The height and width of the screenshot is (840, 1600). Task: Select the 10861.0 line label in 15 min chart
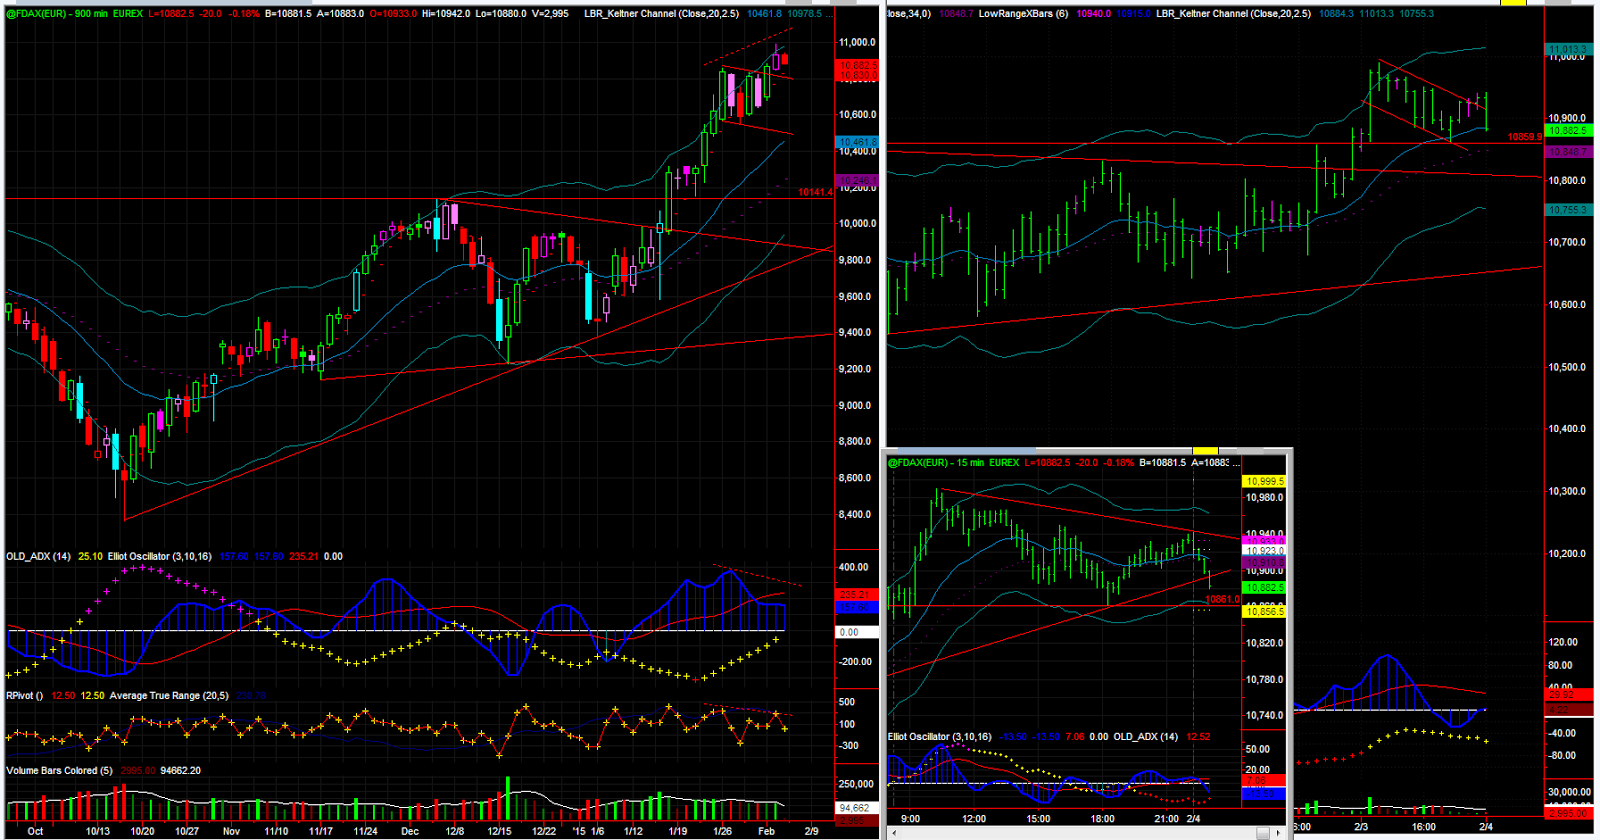(x=1222, y=599)
